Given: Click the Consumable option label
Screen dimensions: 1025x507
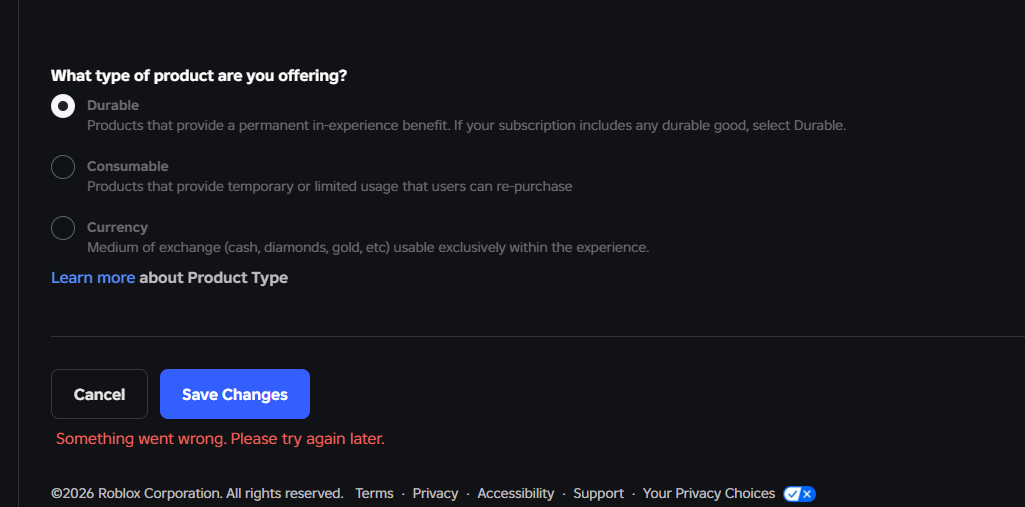Looking at the screenshot, I should tap(127, 167).
